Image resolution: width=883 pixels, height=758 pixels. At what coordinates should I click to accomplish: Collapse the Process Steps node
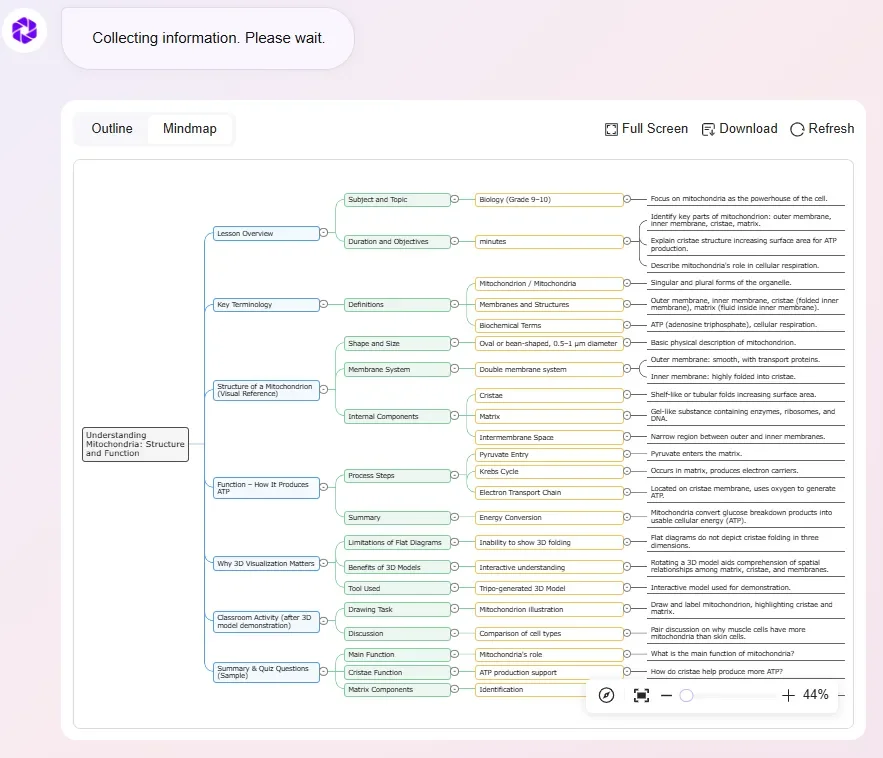(x=454, y=475)
